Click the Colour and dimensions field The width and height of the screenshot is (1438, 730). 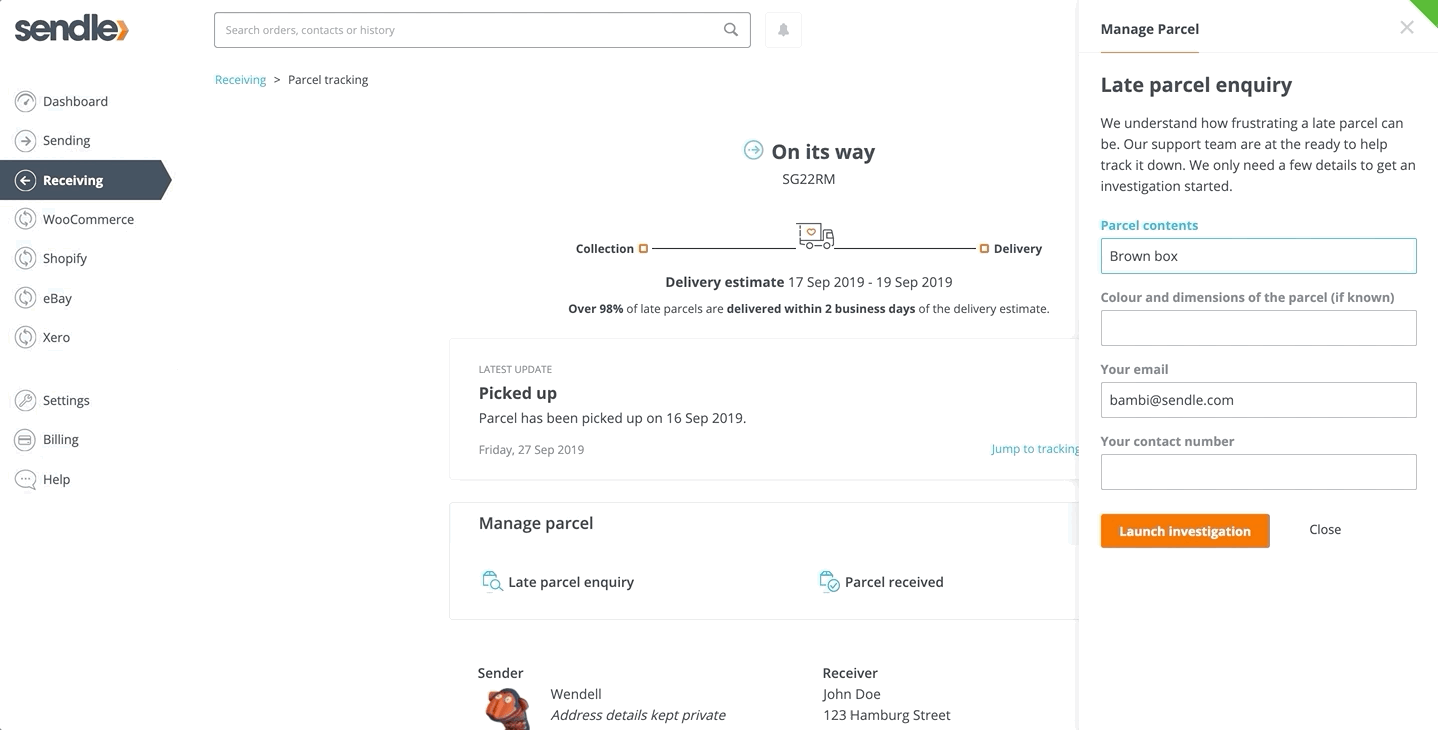1258,328
